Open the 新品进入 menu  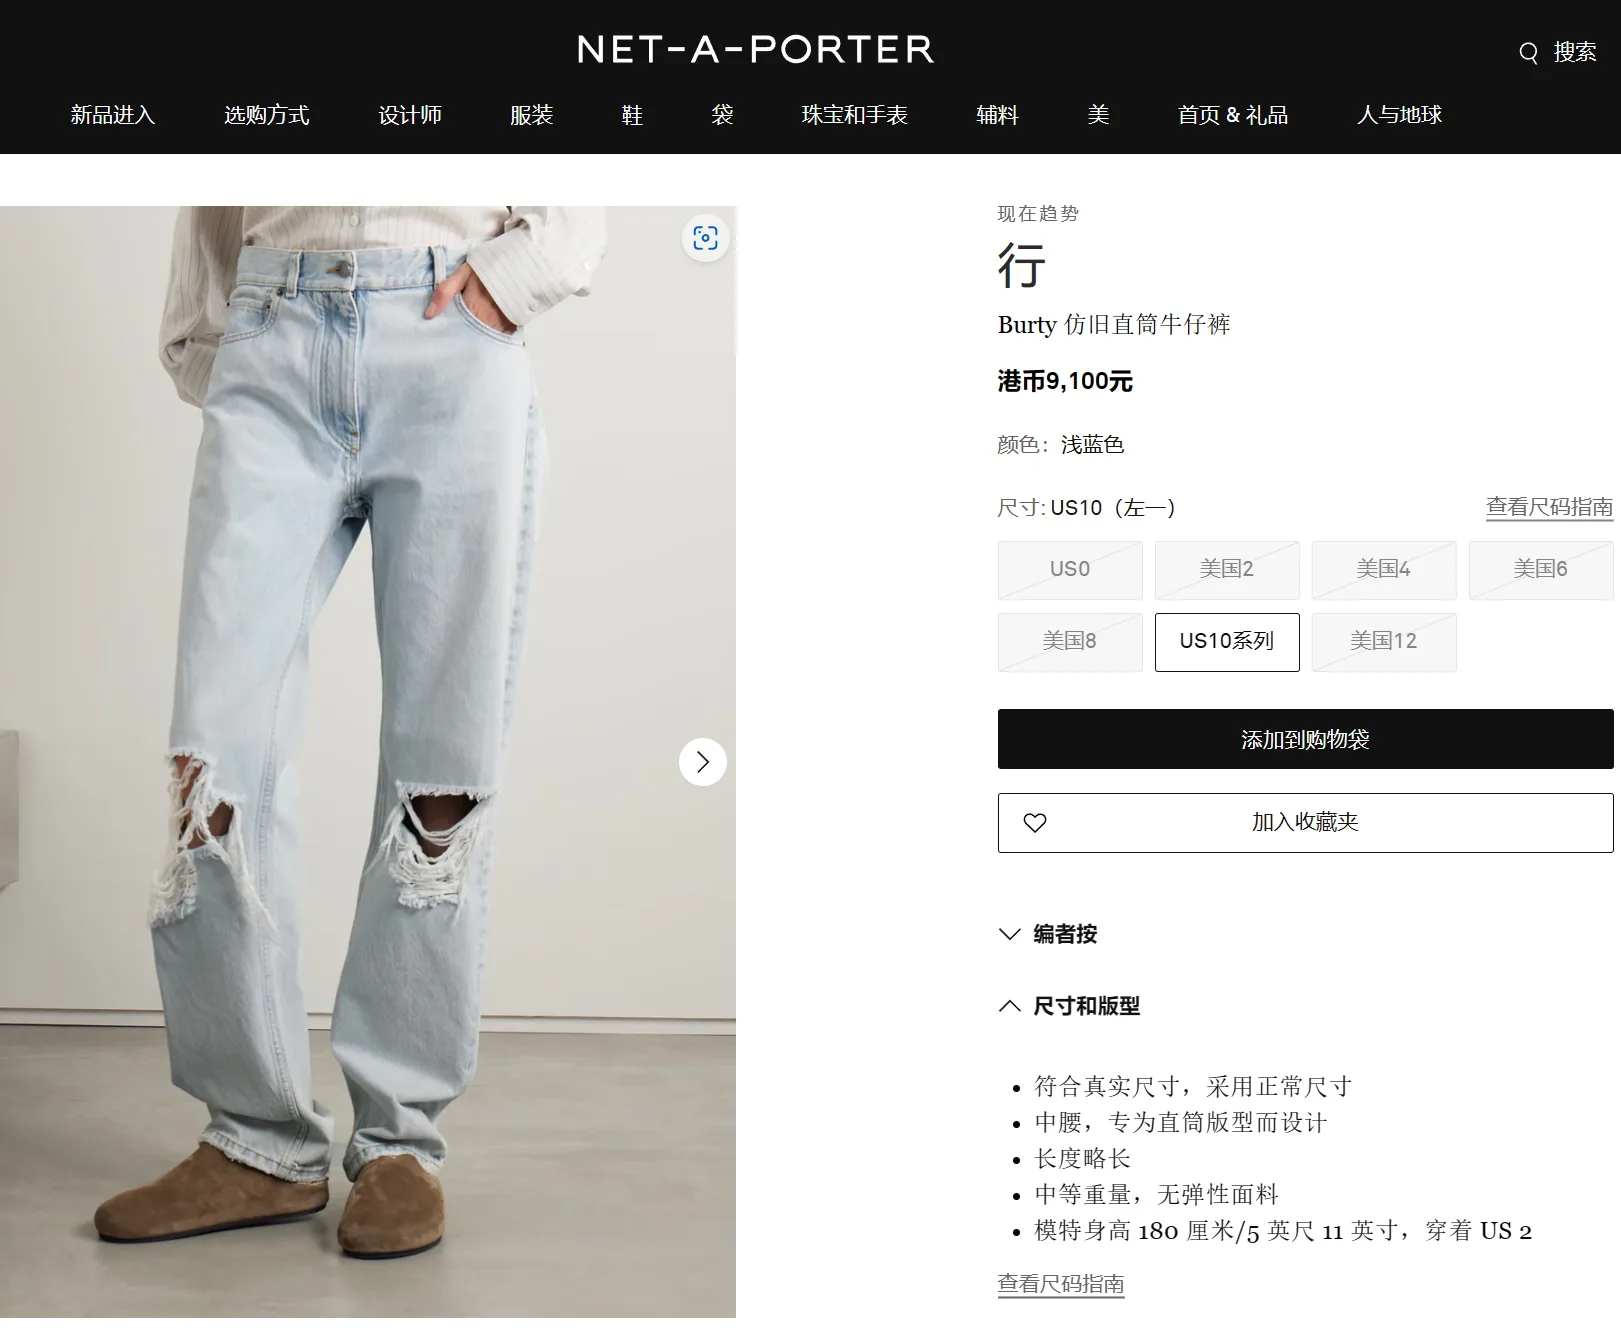113,115
